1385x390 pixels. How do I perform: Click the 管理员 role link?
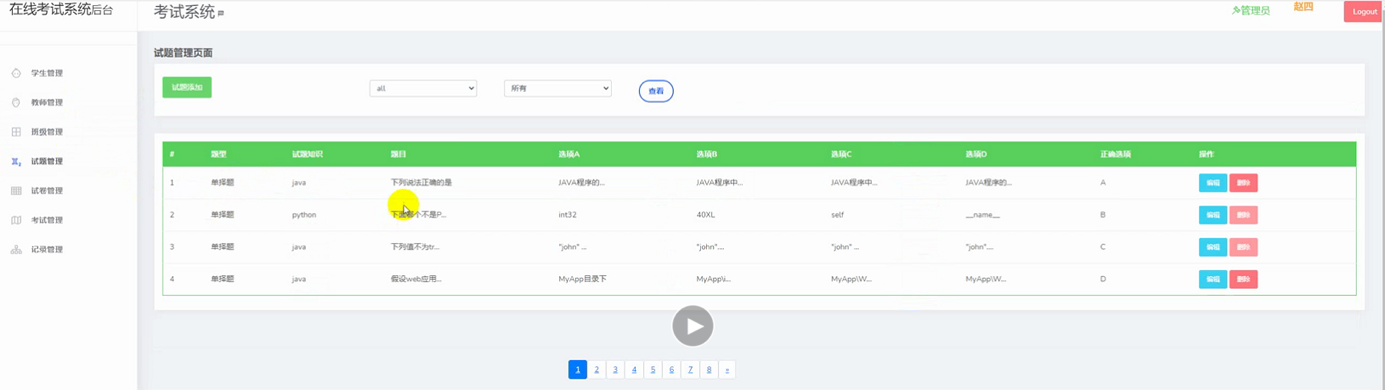[1251, 11]
